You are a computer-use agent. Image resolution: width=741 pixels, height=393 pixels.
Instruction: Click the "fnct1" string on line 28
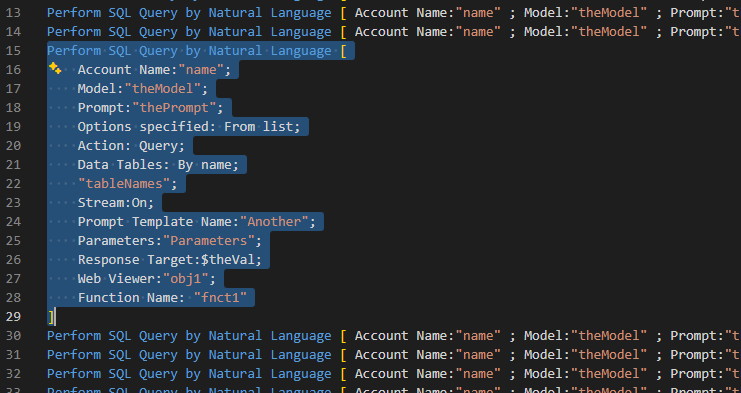pyautogui.click(x=220, y=298)
